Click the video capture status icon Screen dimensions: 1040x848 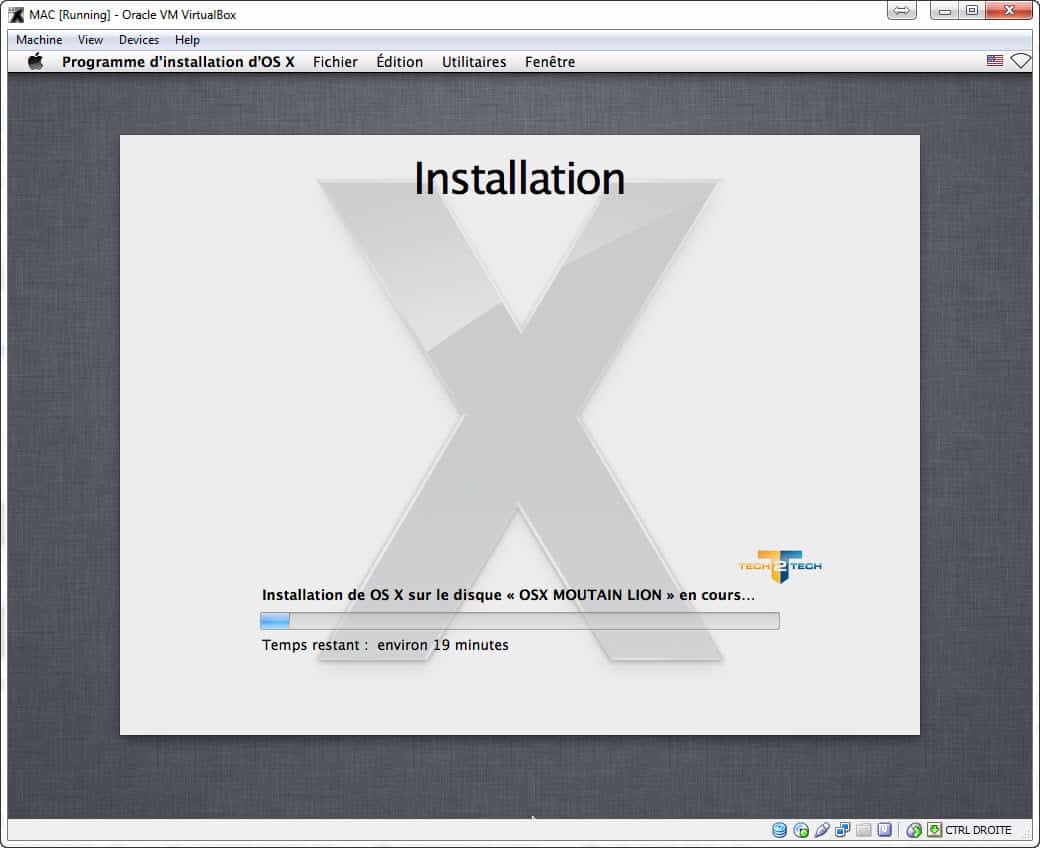[885, 830]
